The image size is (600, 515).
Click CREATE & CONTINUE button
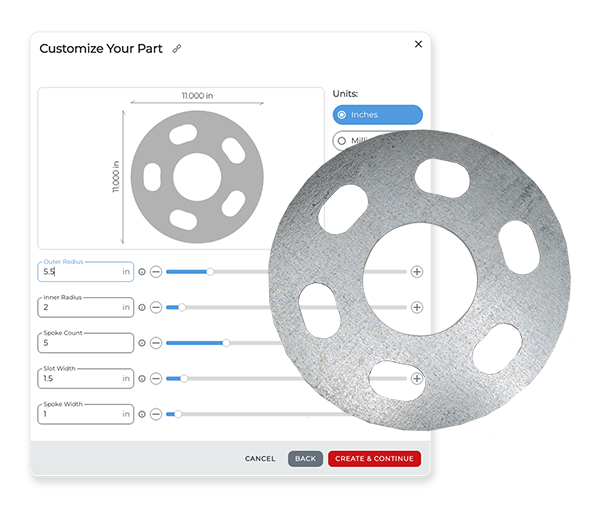pyautogui.click(x=374, y=459)
